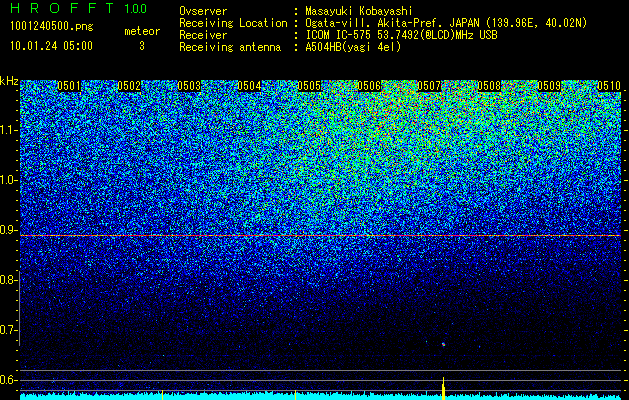This screenshot has width=629, height=400.
Task: Click the 0509 time marker label
Action: coord(549,86)
